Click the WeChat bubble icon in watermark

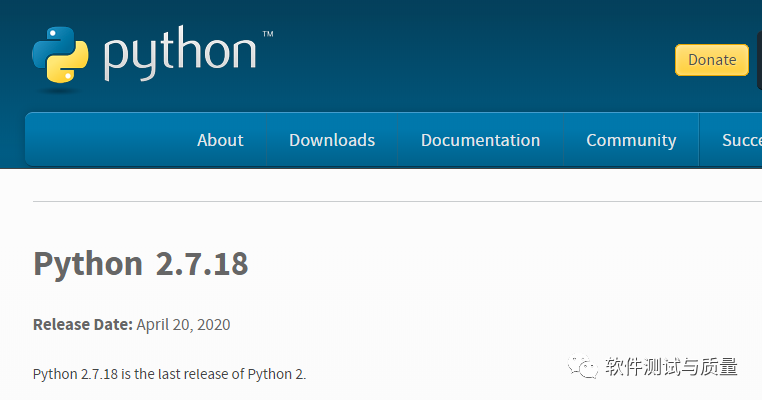[584, 367]
